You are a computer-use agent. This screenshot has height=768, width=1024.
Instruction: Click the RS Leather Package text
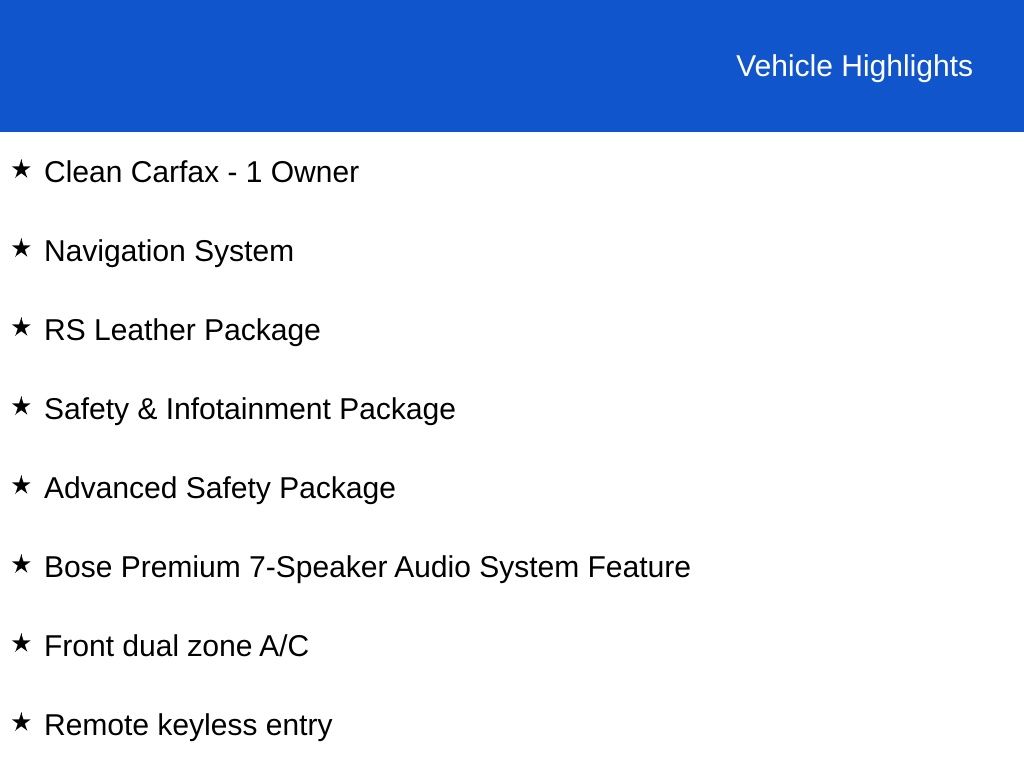pyautogui.click(x=182, y=330)
